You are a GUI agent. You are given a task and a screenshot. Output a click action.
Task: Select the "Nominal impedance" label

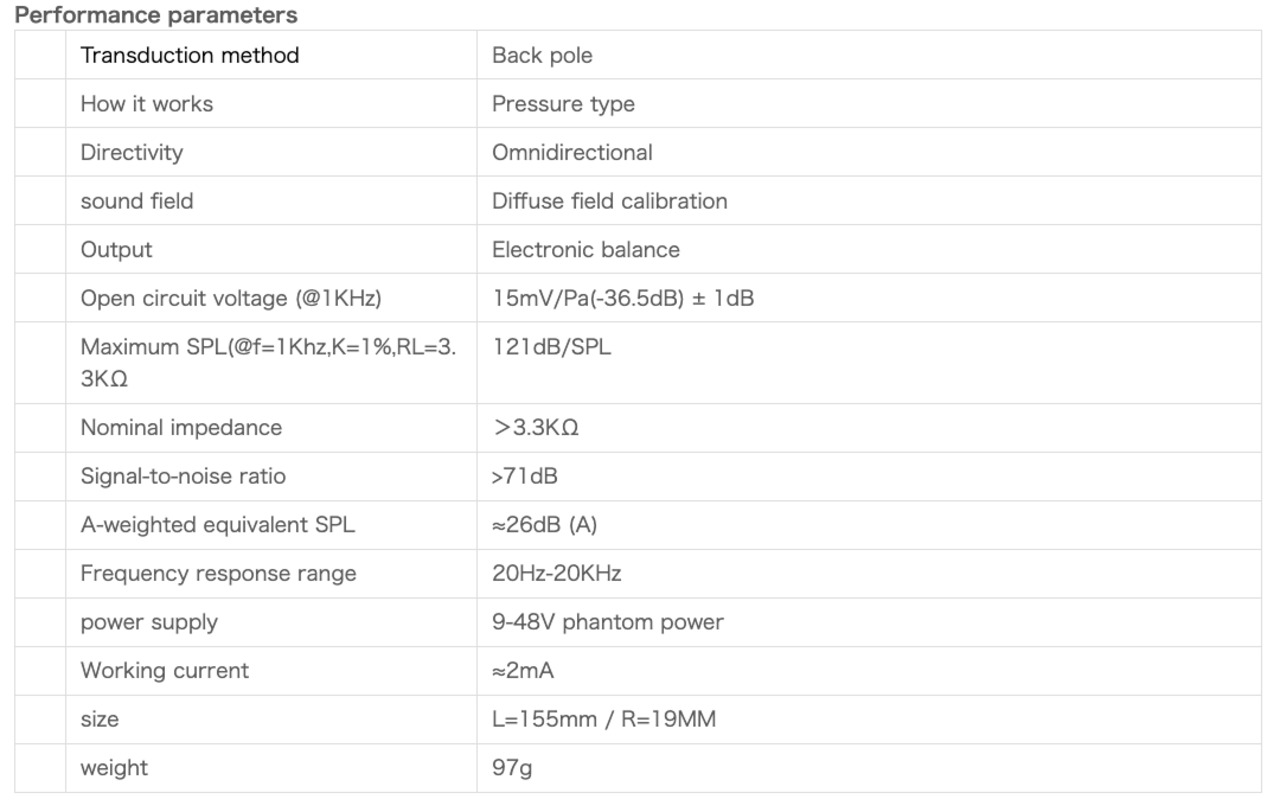click(181, 428)
